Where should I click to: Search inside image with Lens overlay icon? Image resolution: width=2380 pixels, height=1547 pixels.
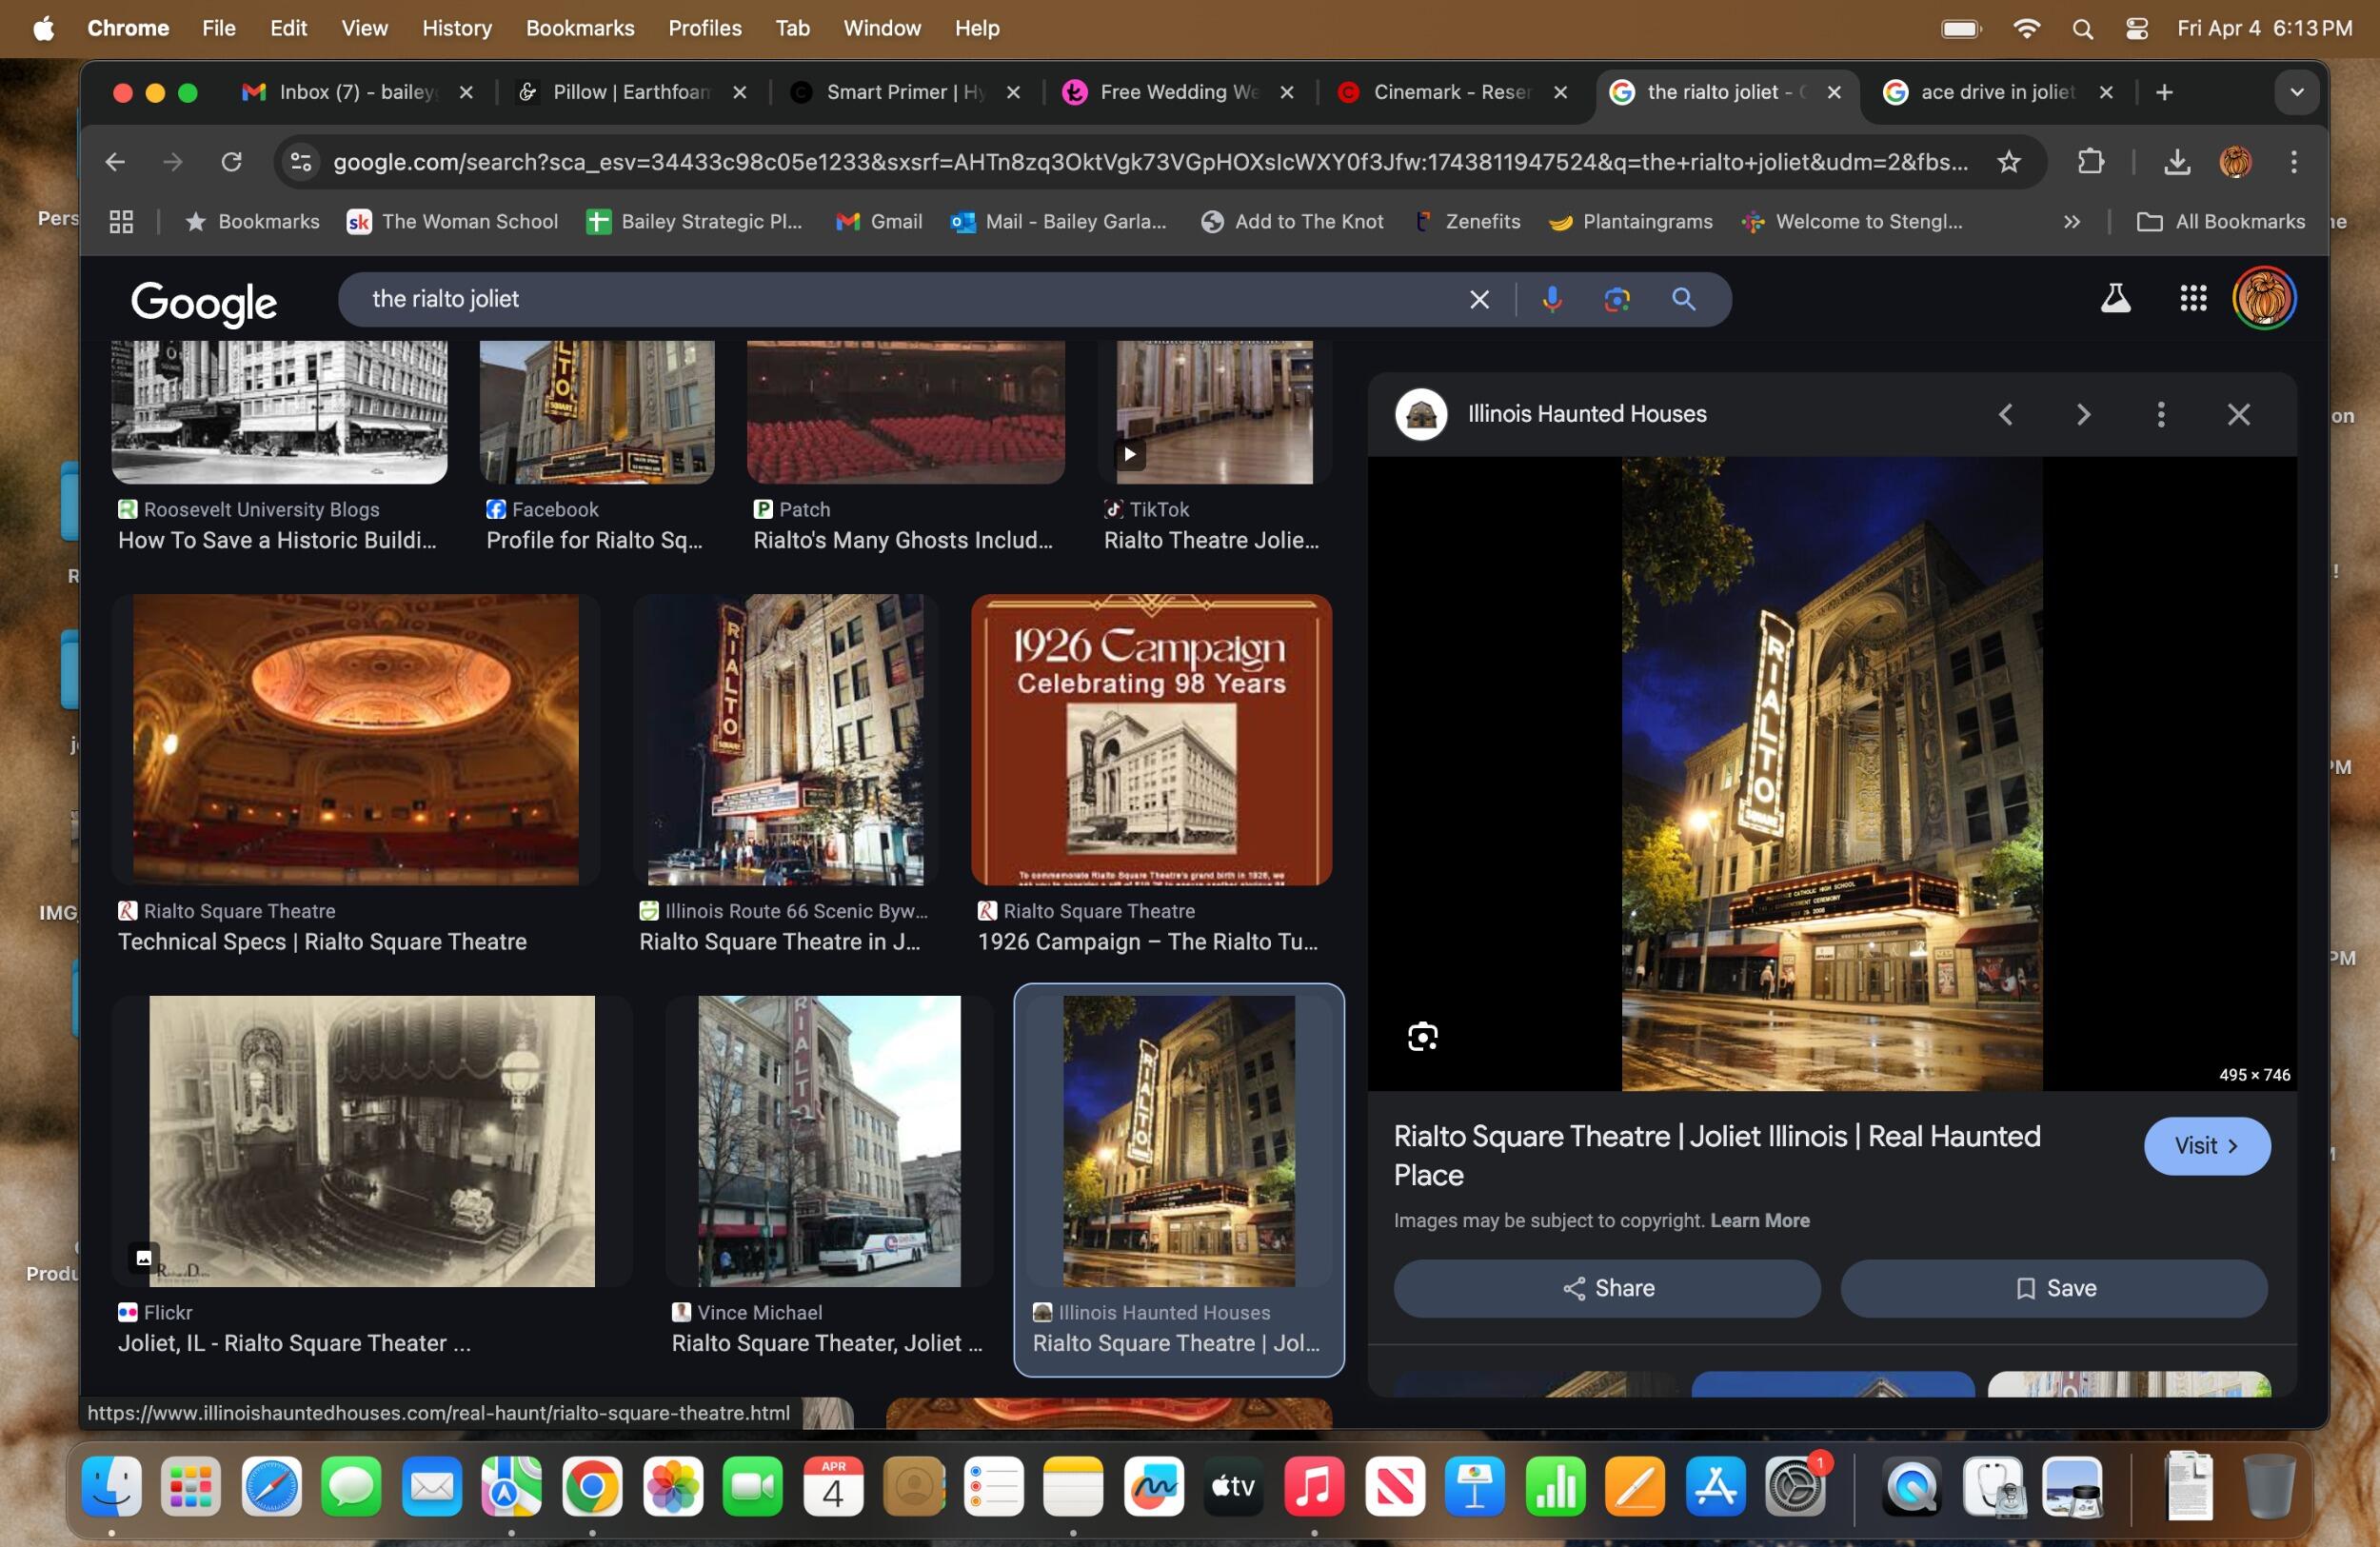(1423, 1037)
